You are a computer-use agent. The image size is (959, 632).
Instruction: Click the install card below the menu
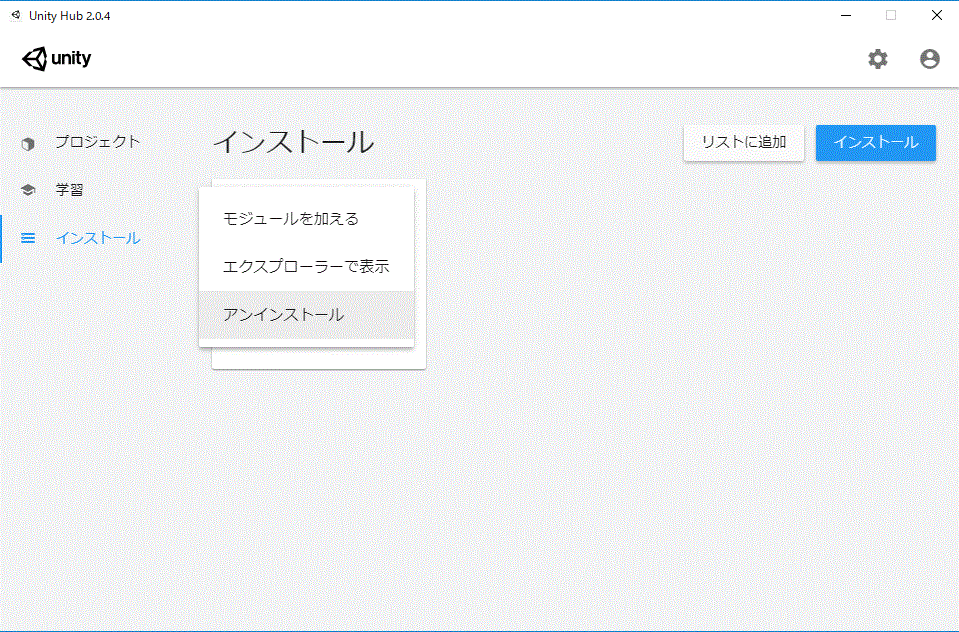point(318,358)
